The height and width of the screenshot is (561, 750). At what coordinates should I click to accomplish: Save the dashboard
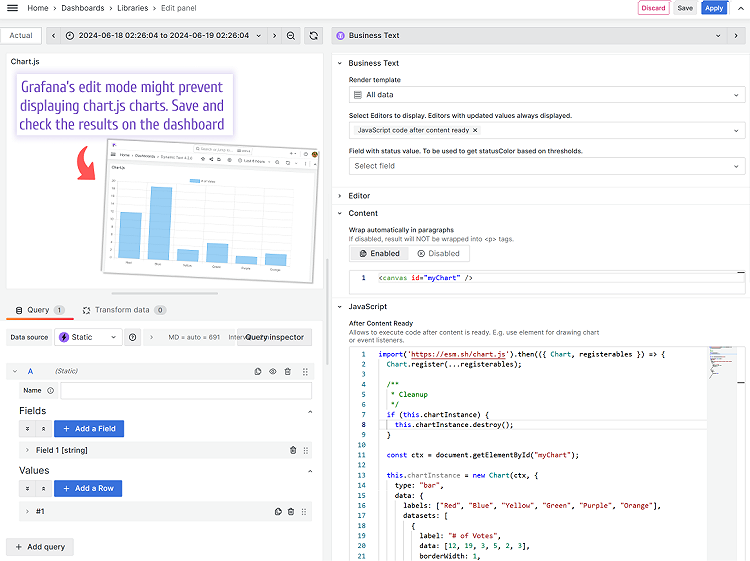tap(685, 8)
